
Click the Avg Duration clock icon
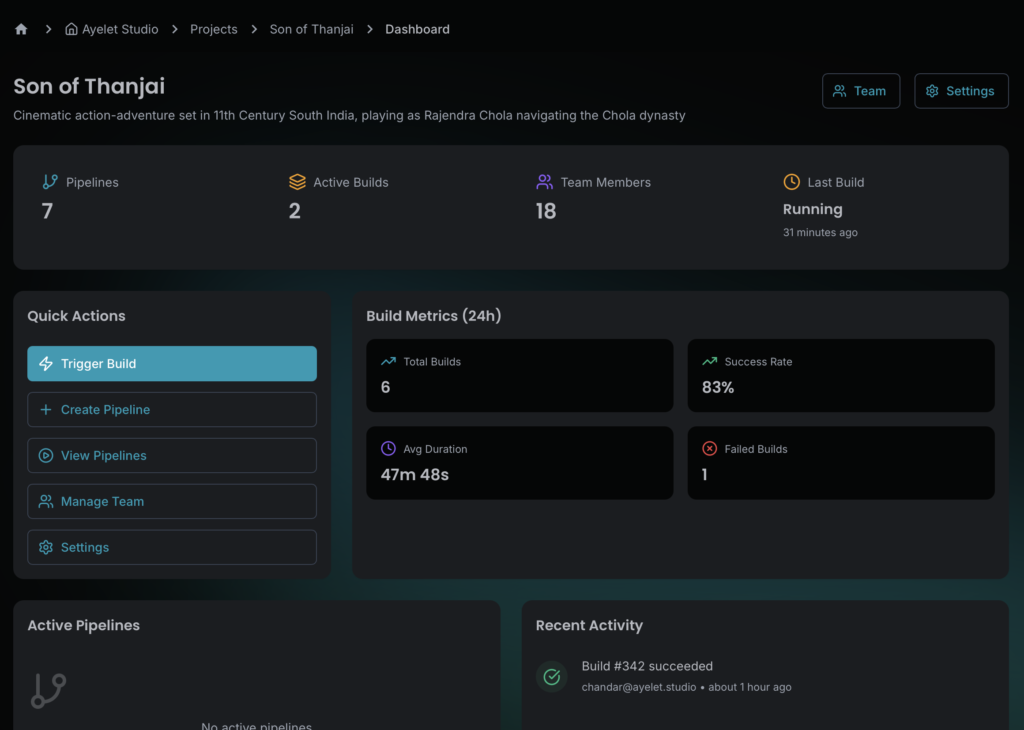(x=388, y=449)
